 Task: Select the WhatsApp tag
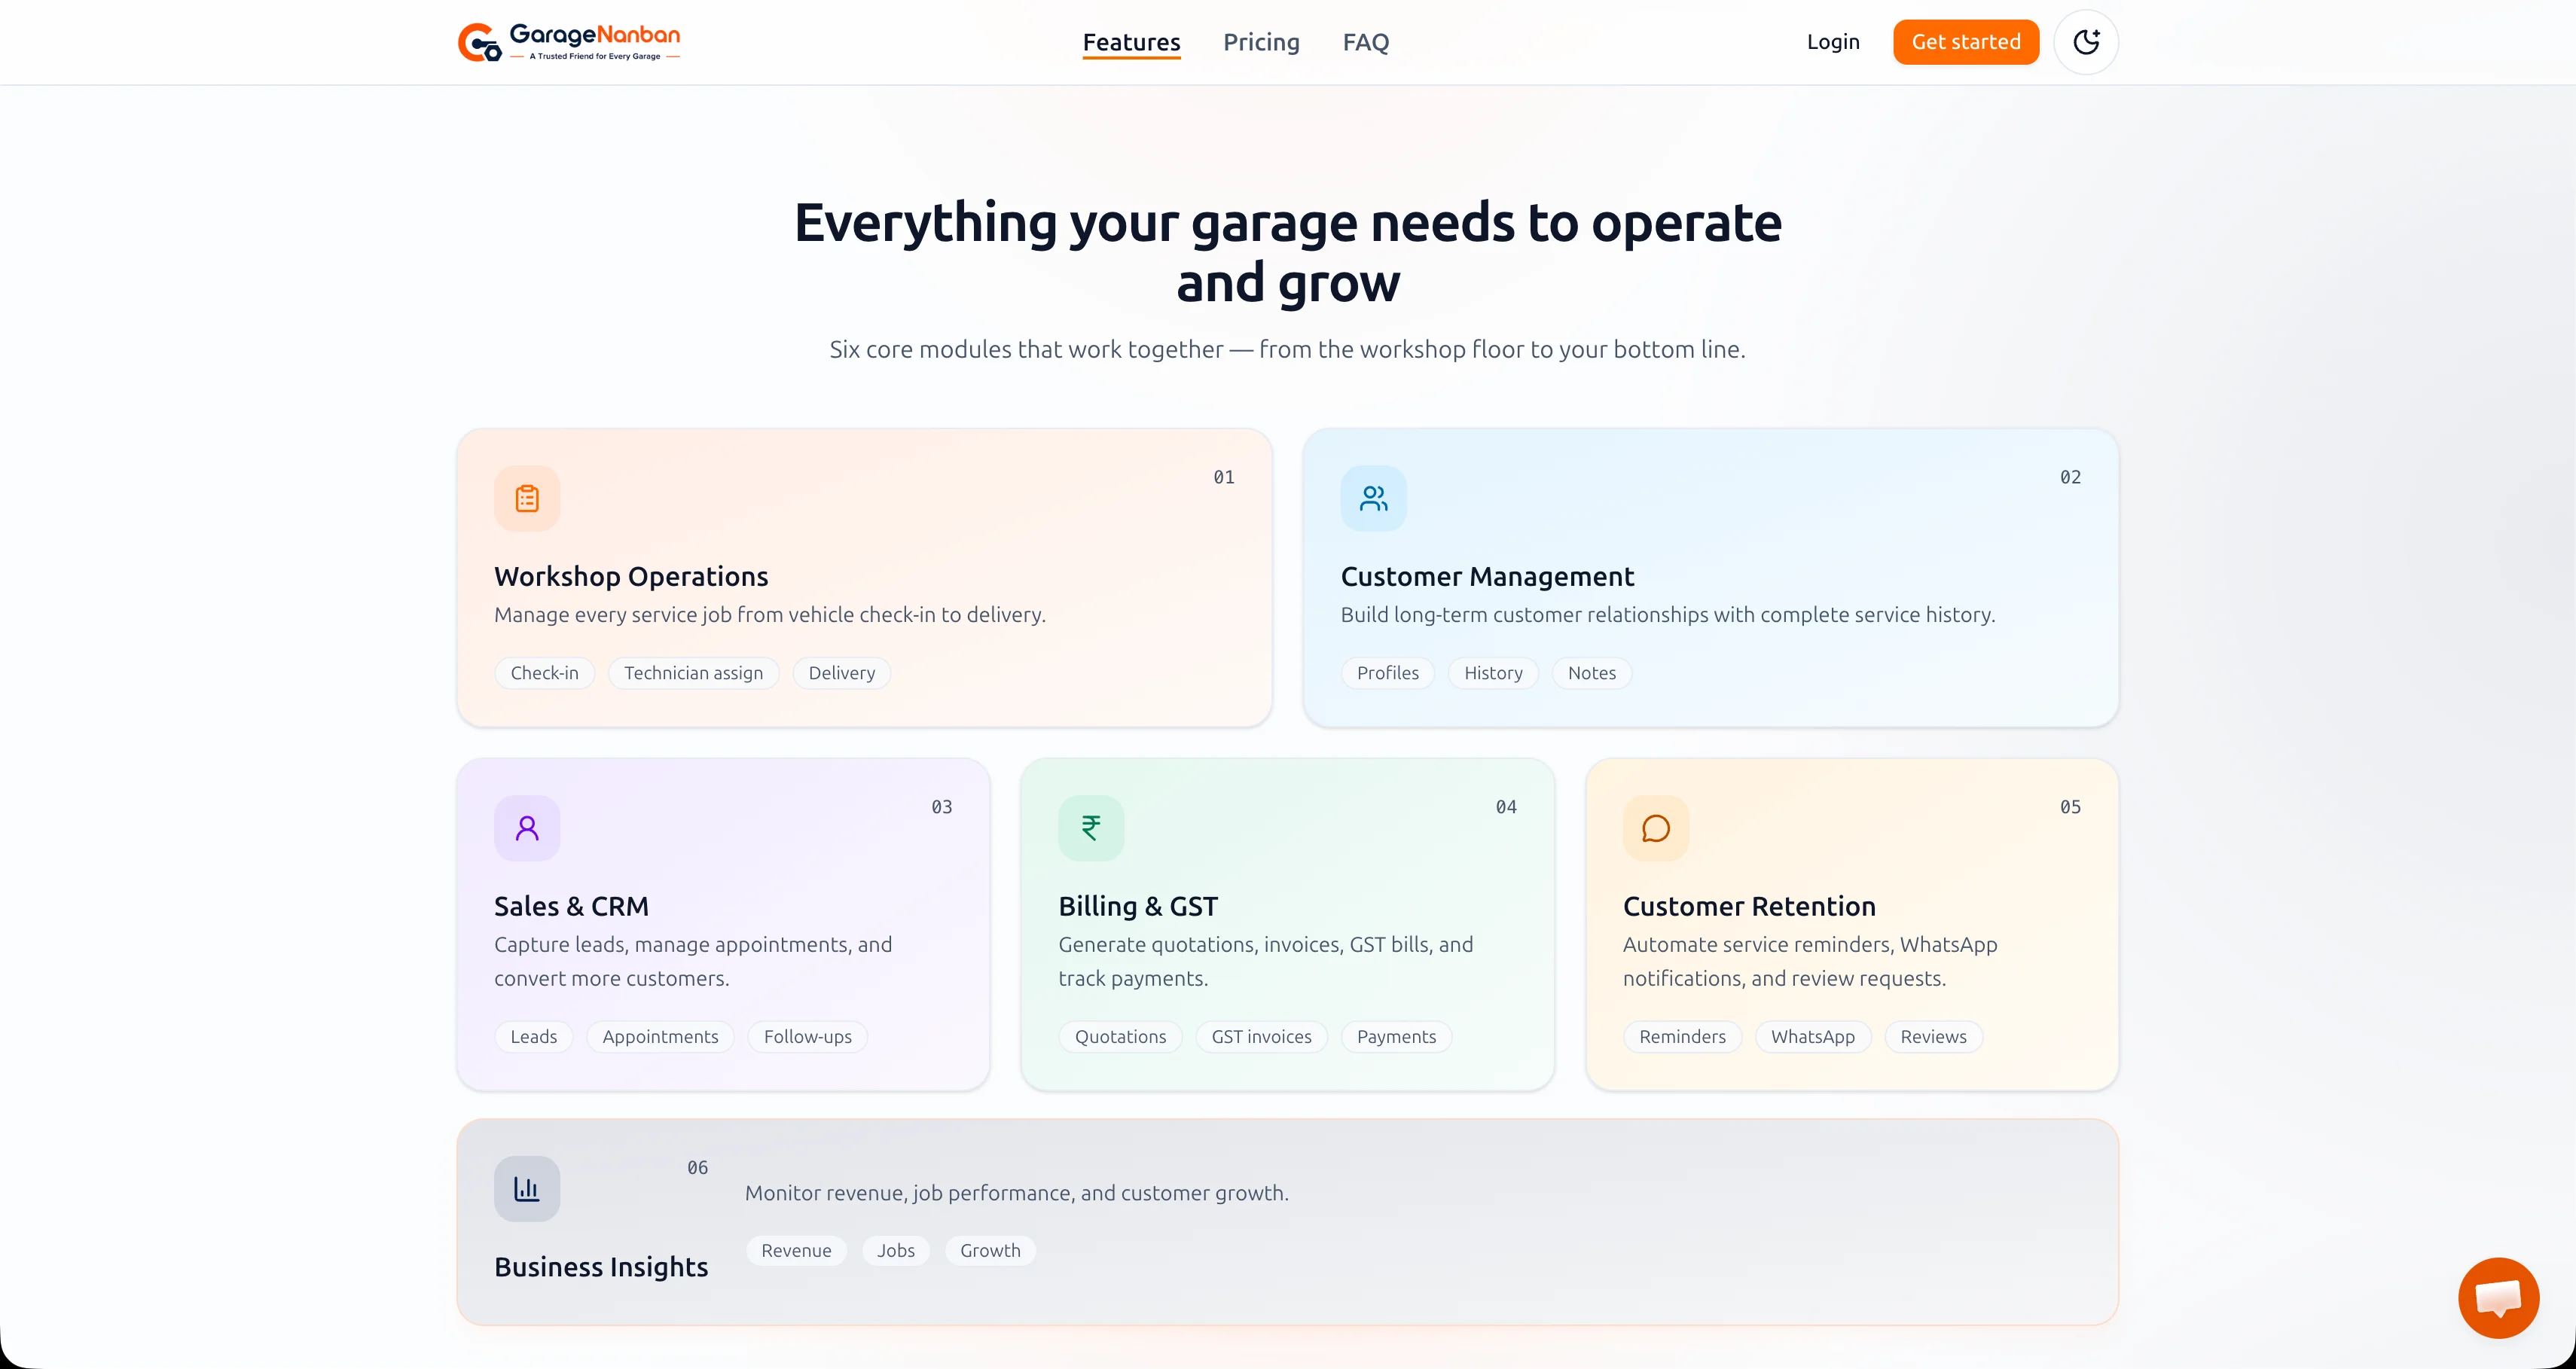coord(1812,1037)
